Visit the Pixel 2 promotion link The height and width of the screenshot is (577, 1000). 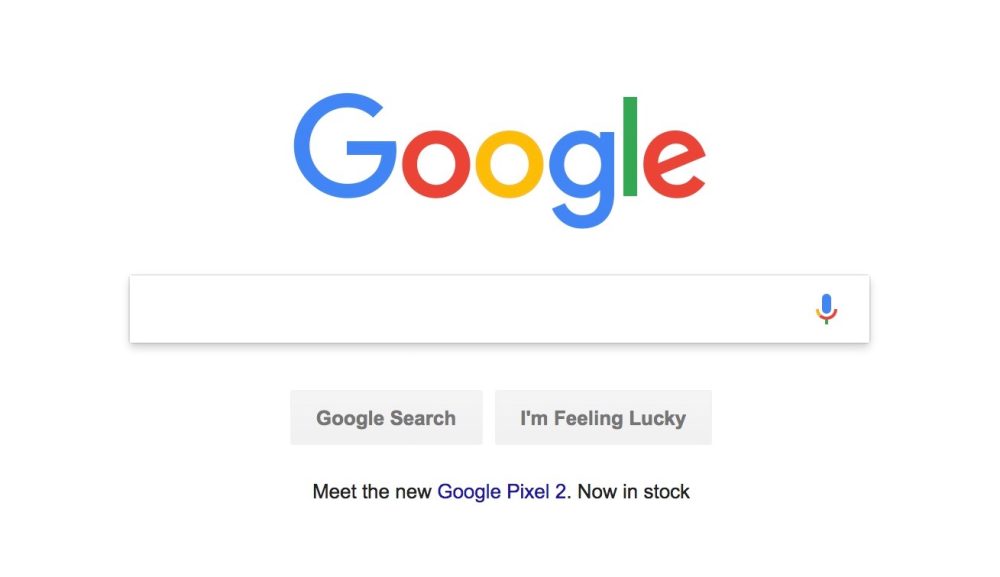[x=501, y=492]
